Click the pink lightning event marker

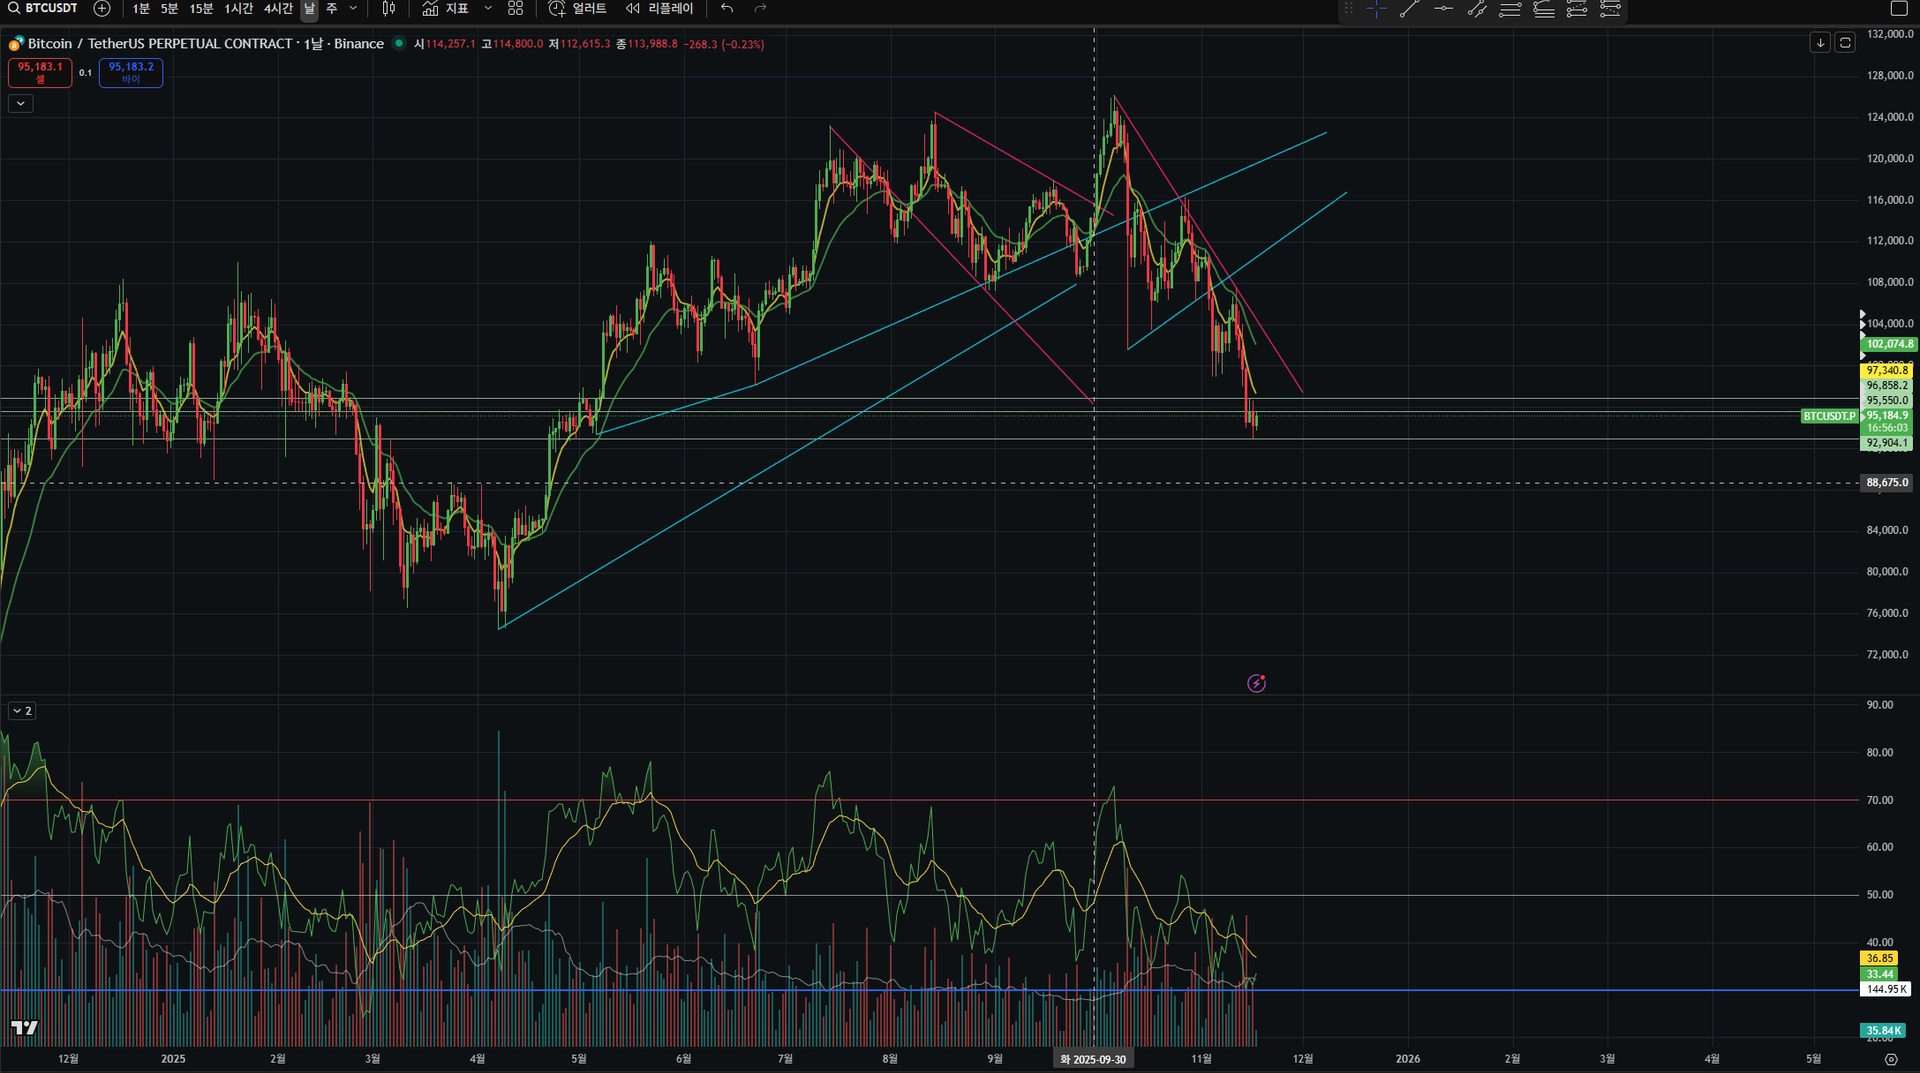pos(1257,683)
